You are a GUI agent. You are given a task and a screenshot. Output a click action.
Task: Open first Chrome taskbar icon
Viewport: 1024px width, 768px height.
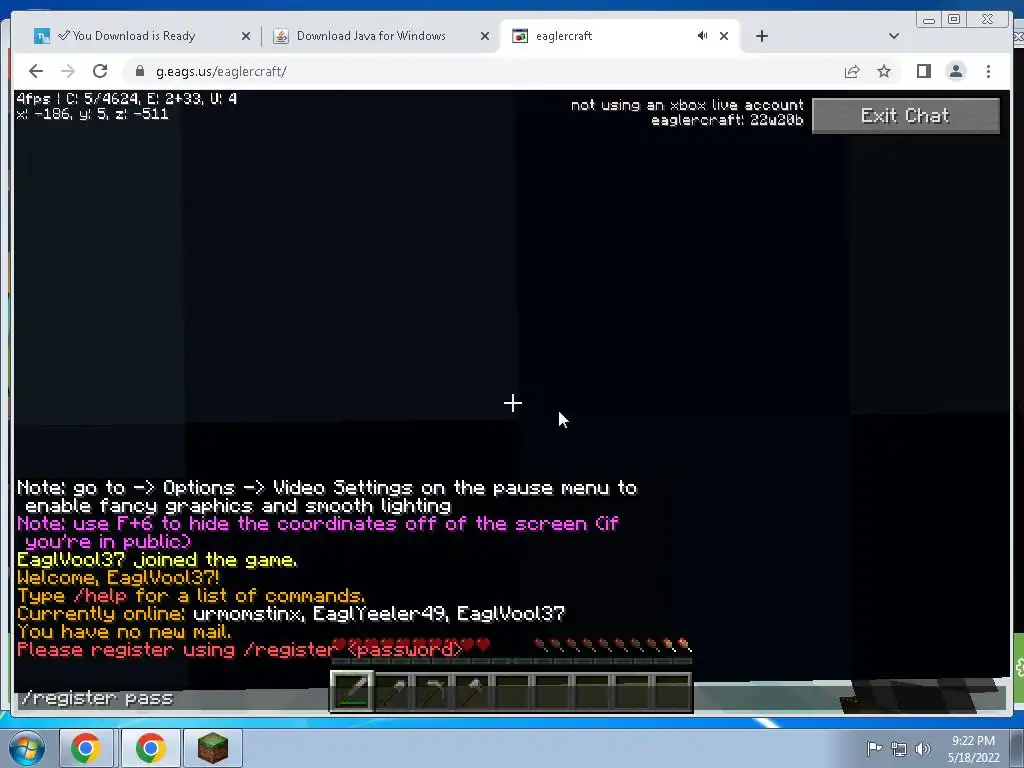pos(86,748)
